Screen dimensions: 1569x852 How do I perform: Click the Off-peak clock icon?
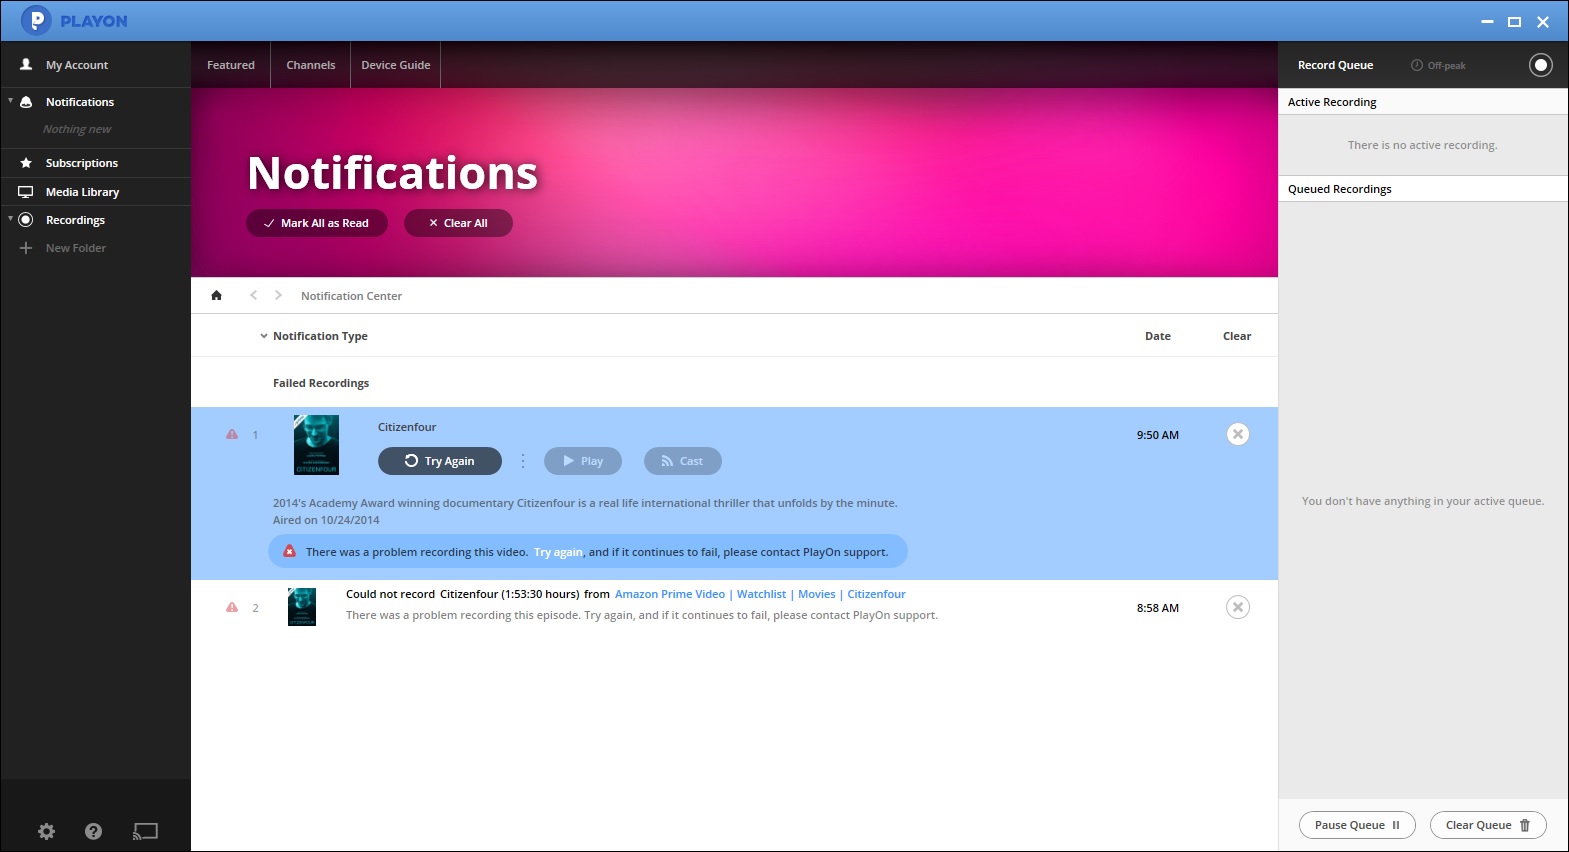[x=1417, y=65]
